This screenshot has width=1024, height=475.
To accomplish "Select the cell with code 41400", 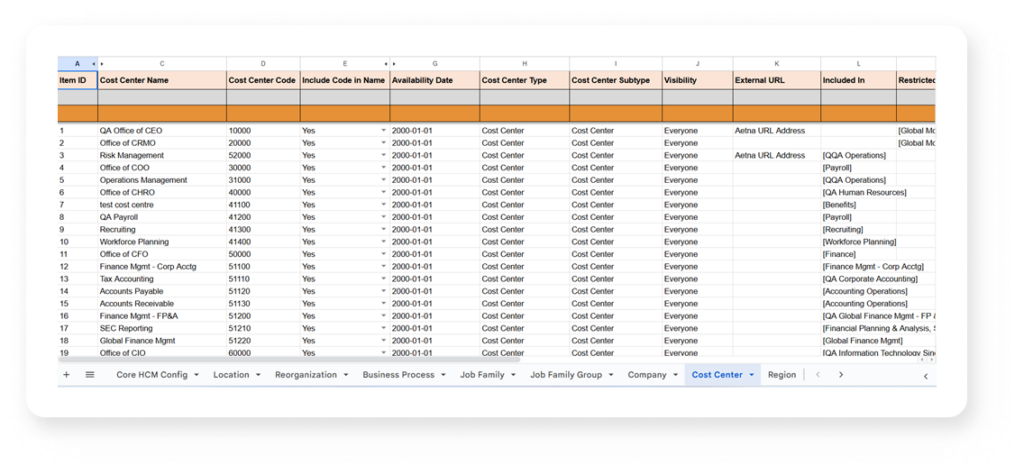I will point(263,242).
